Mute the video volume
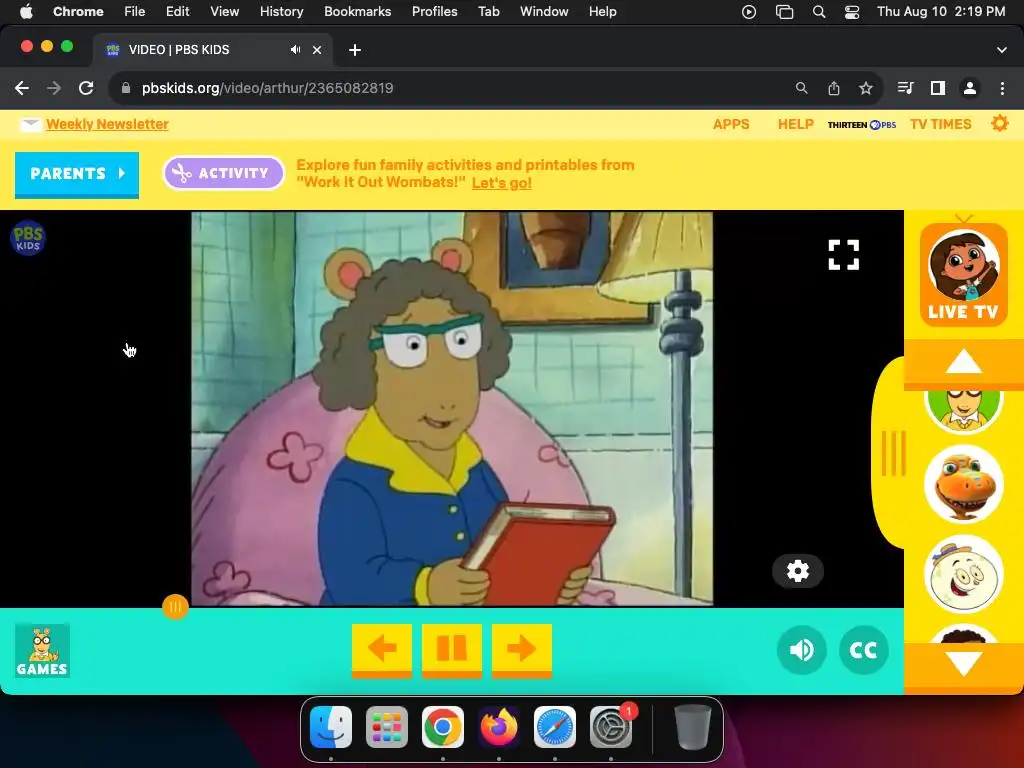This screenshot has width=1024, height=768. coord(801,650)
